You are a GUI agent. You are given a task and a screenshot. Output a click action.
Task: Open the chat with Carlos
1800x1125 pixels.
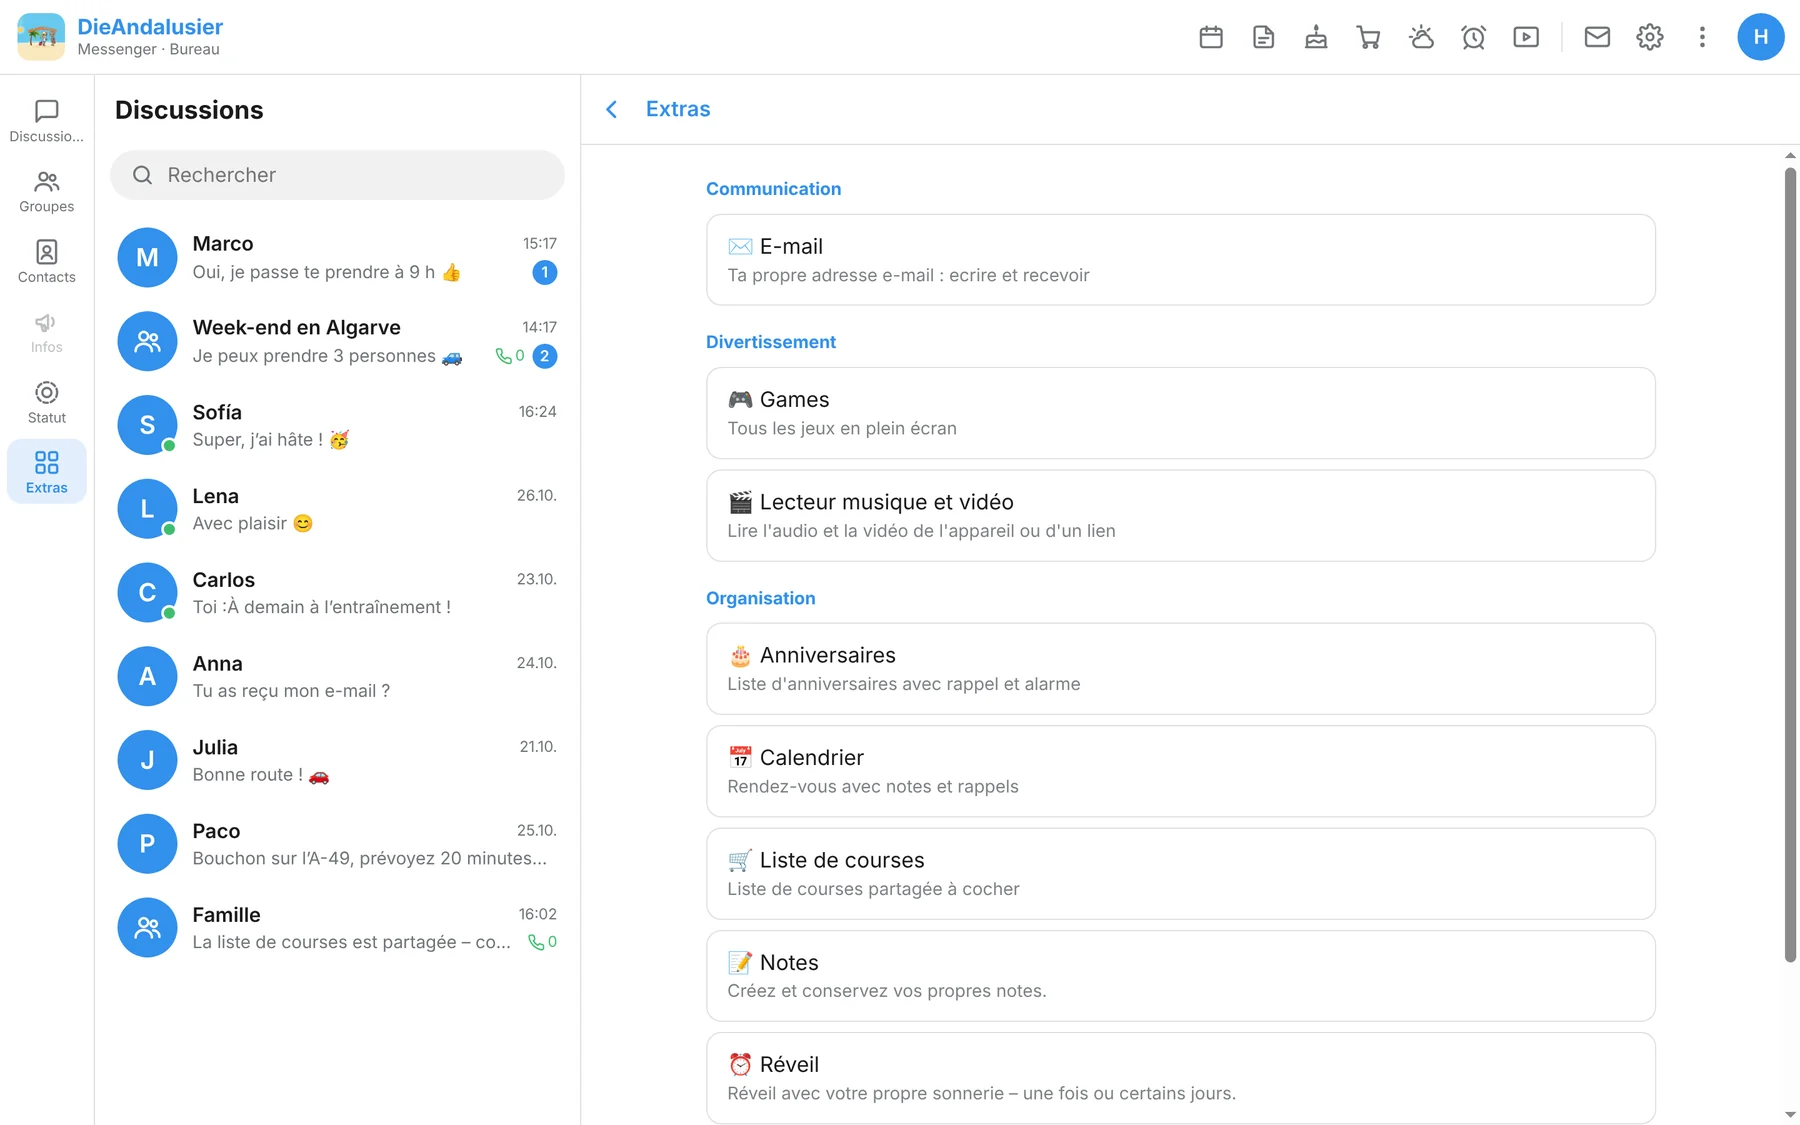point(337,593)
